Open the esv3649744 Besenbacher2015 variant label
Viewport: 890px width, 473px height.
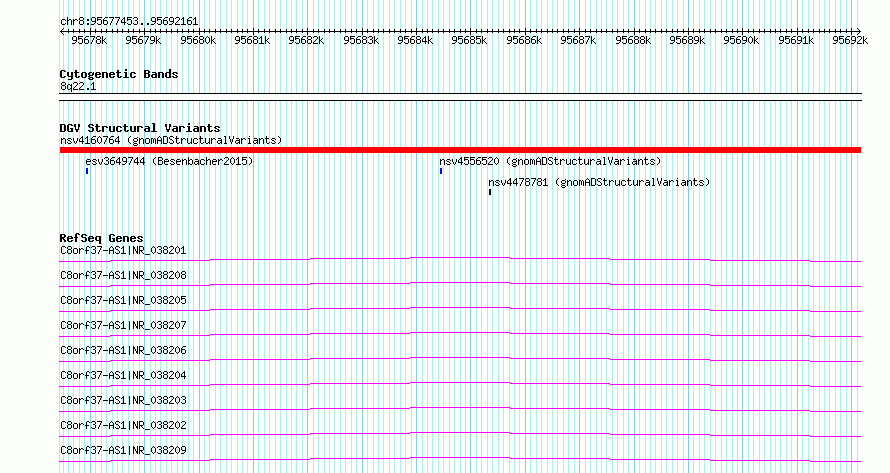click(x=169, y=161)
